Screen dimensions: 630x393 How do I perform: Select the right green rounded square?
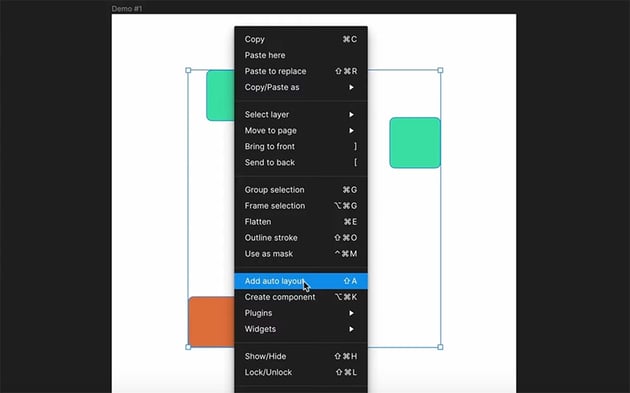[x=415, y=143]
